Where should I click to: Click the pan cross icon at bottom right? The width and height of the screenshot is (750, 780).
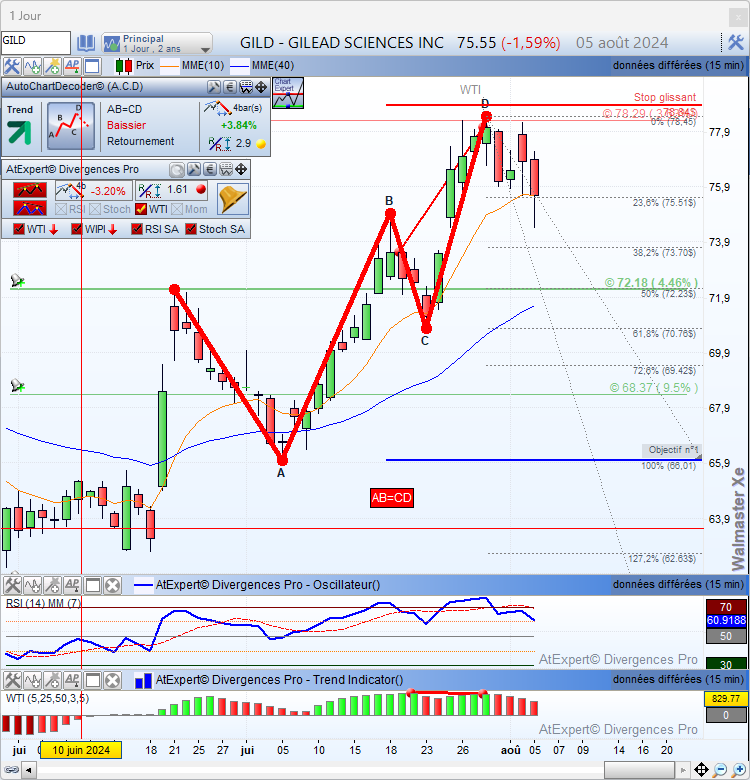(x=701, y=770)
